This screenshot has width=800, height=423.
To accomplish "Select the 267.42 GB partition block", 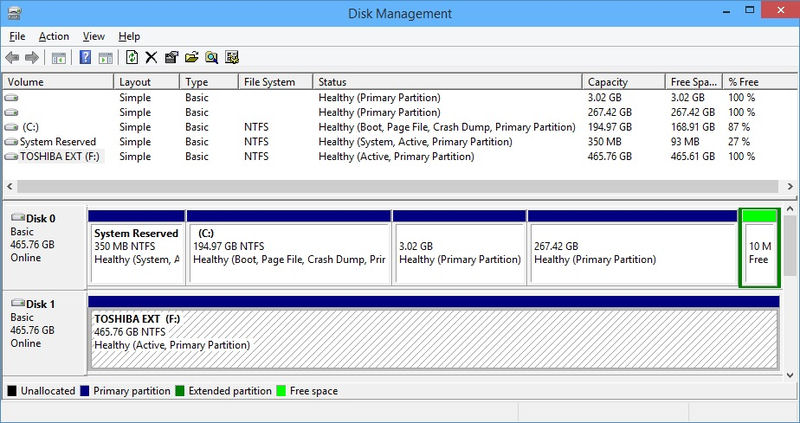I will coord(632,248).
